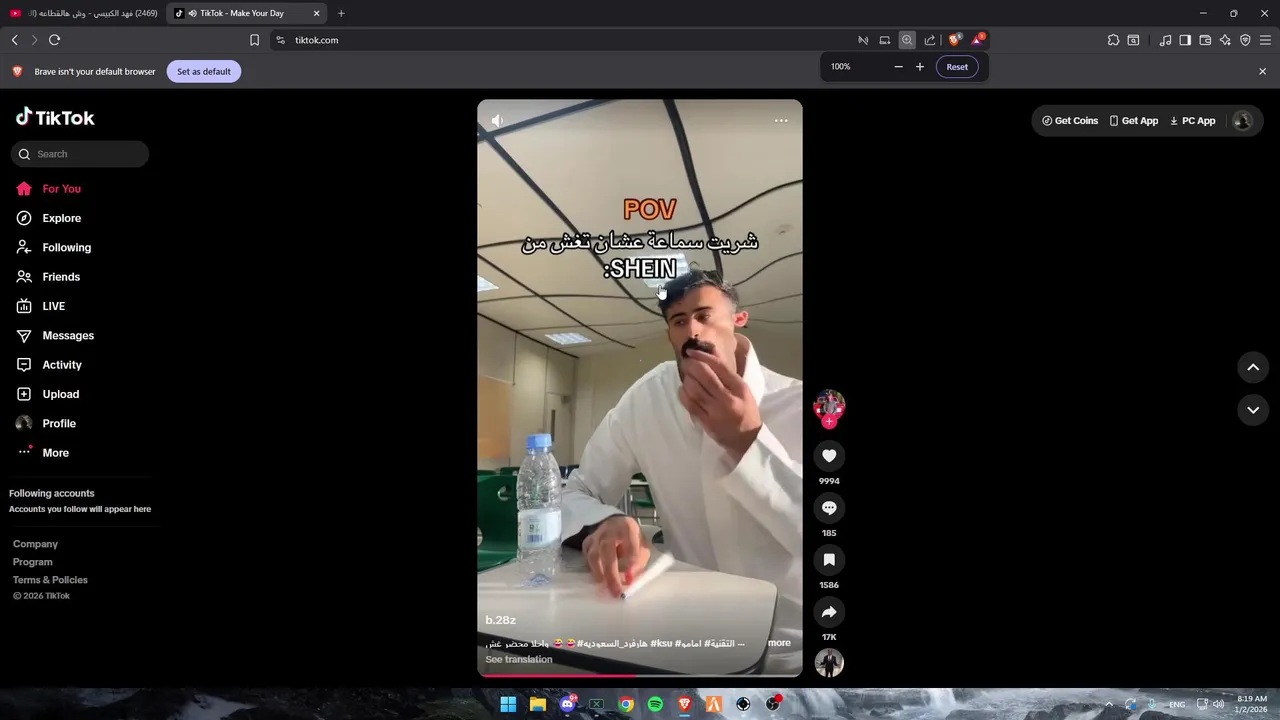Open a new browser tab

[341, 13]
